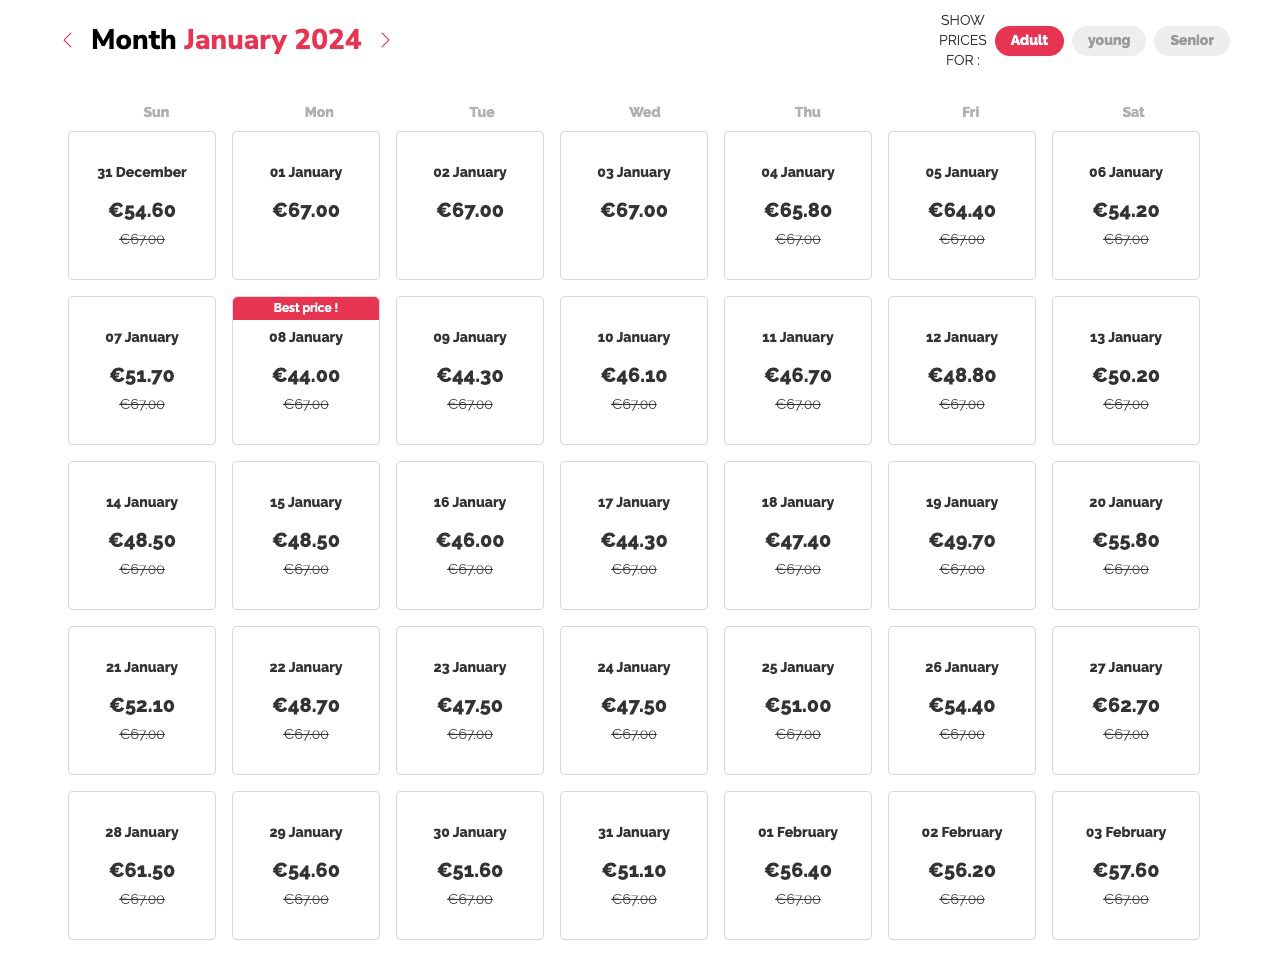Switch prices to Senior category
1274x961 pixels.
pos(1191,41)
